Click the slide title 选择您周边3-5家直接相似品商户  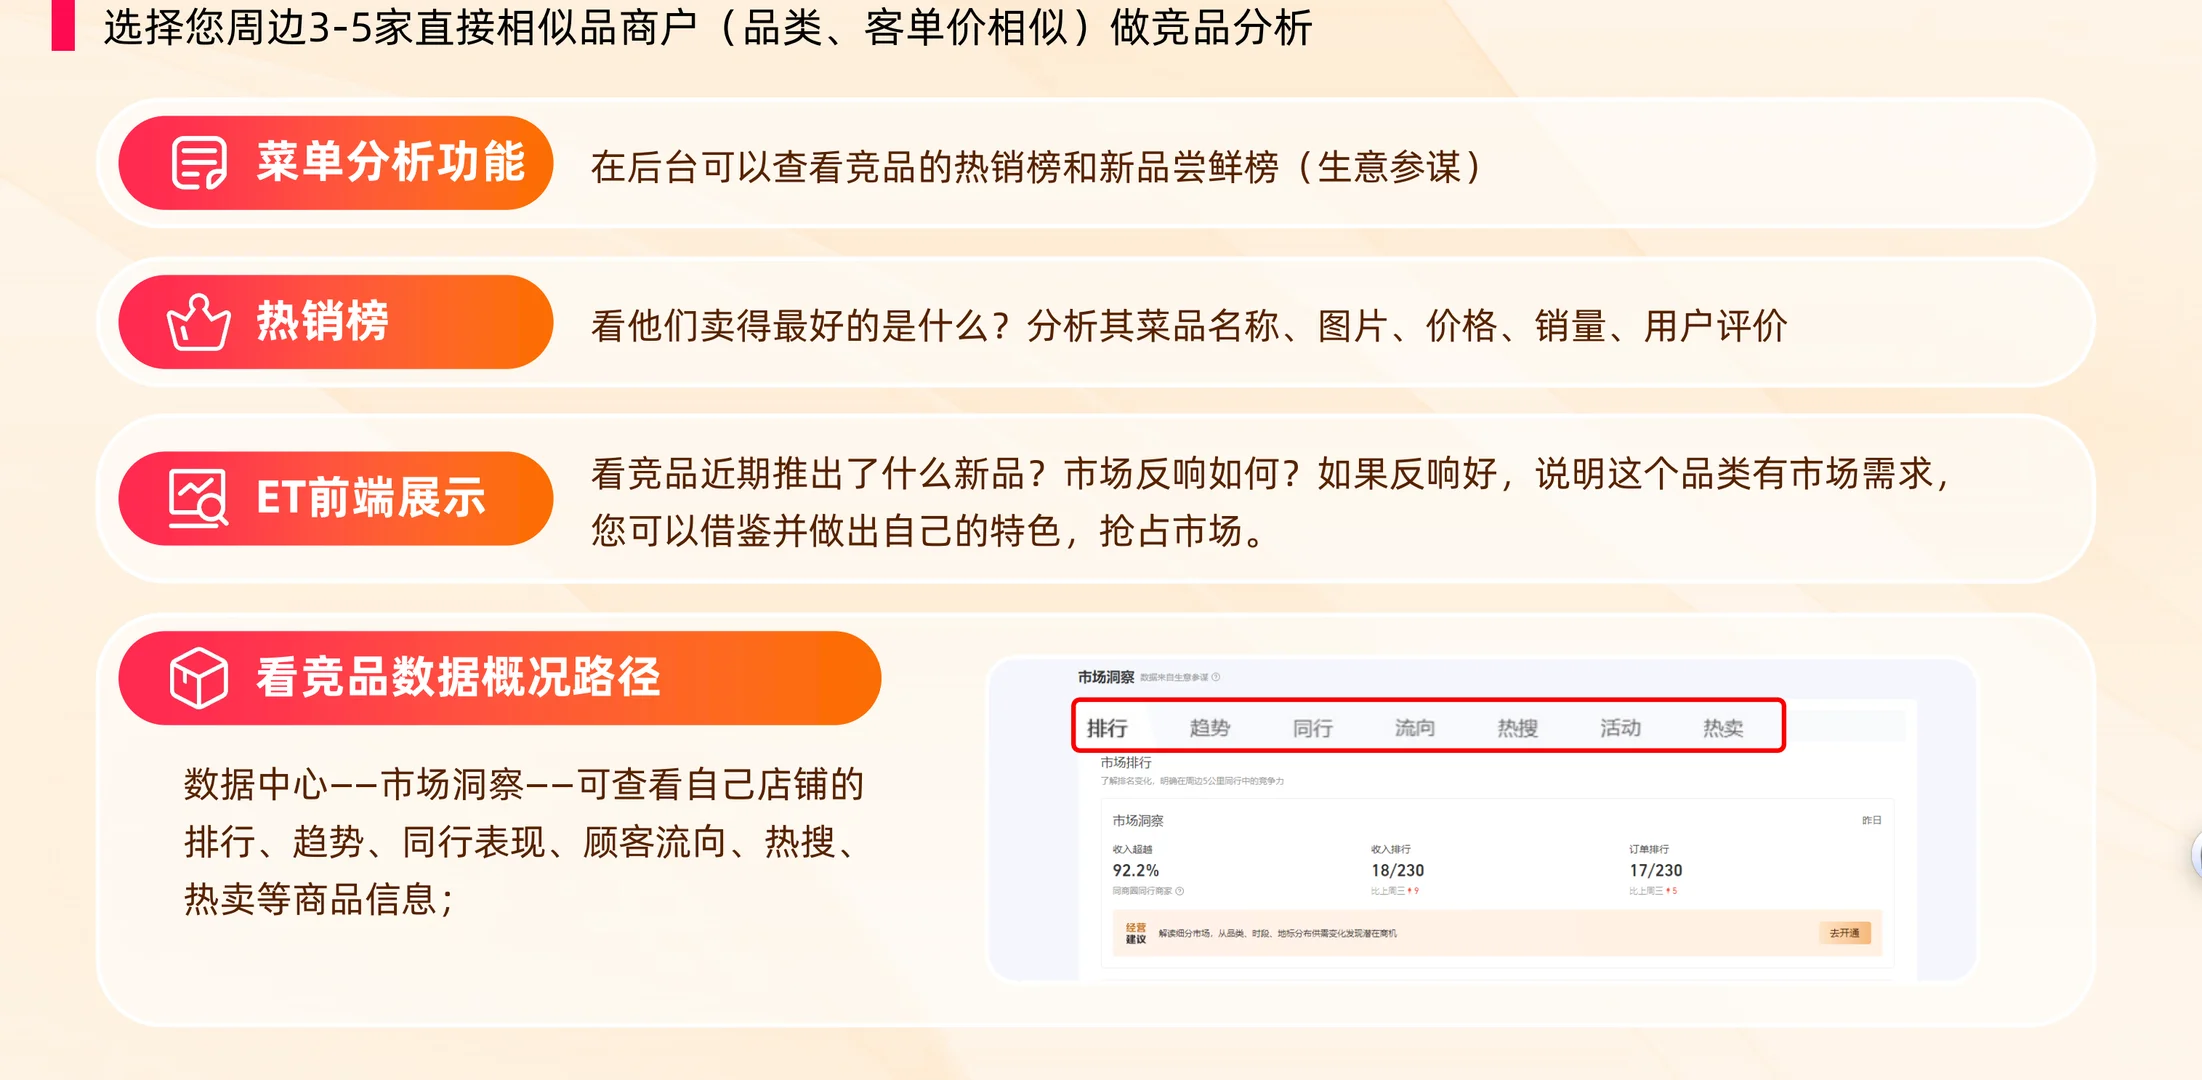707,27
